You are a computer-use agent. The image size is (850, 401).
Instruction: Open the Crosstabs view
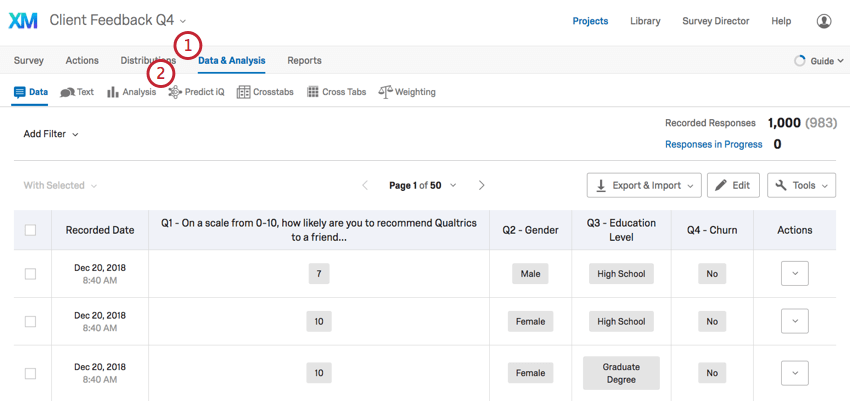click(x=265, y=92)
